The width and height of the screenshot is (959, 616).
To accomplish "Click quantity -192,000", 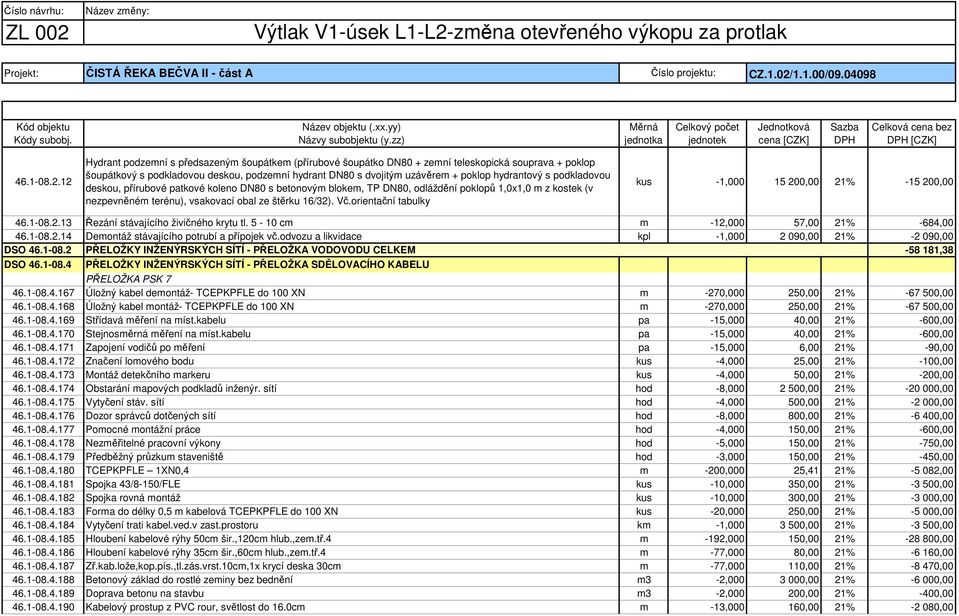I will [x=725, y=538].
